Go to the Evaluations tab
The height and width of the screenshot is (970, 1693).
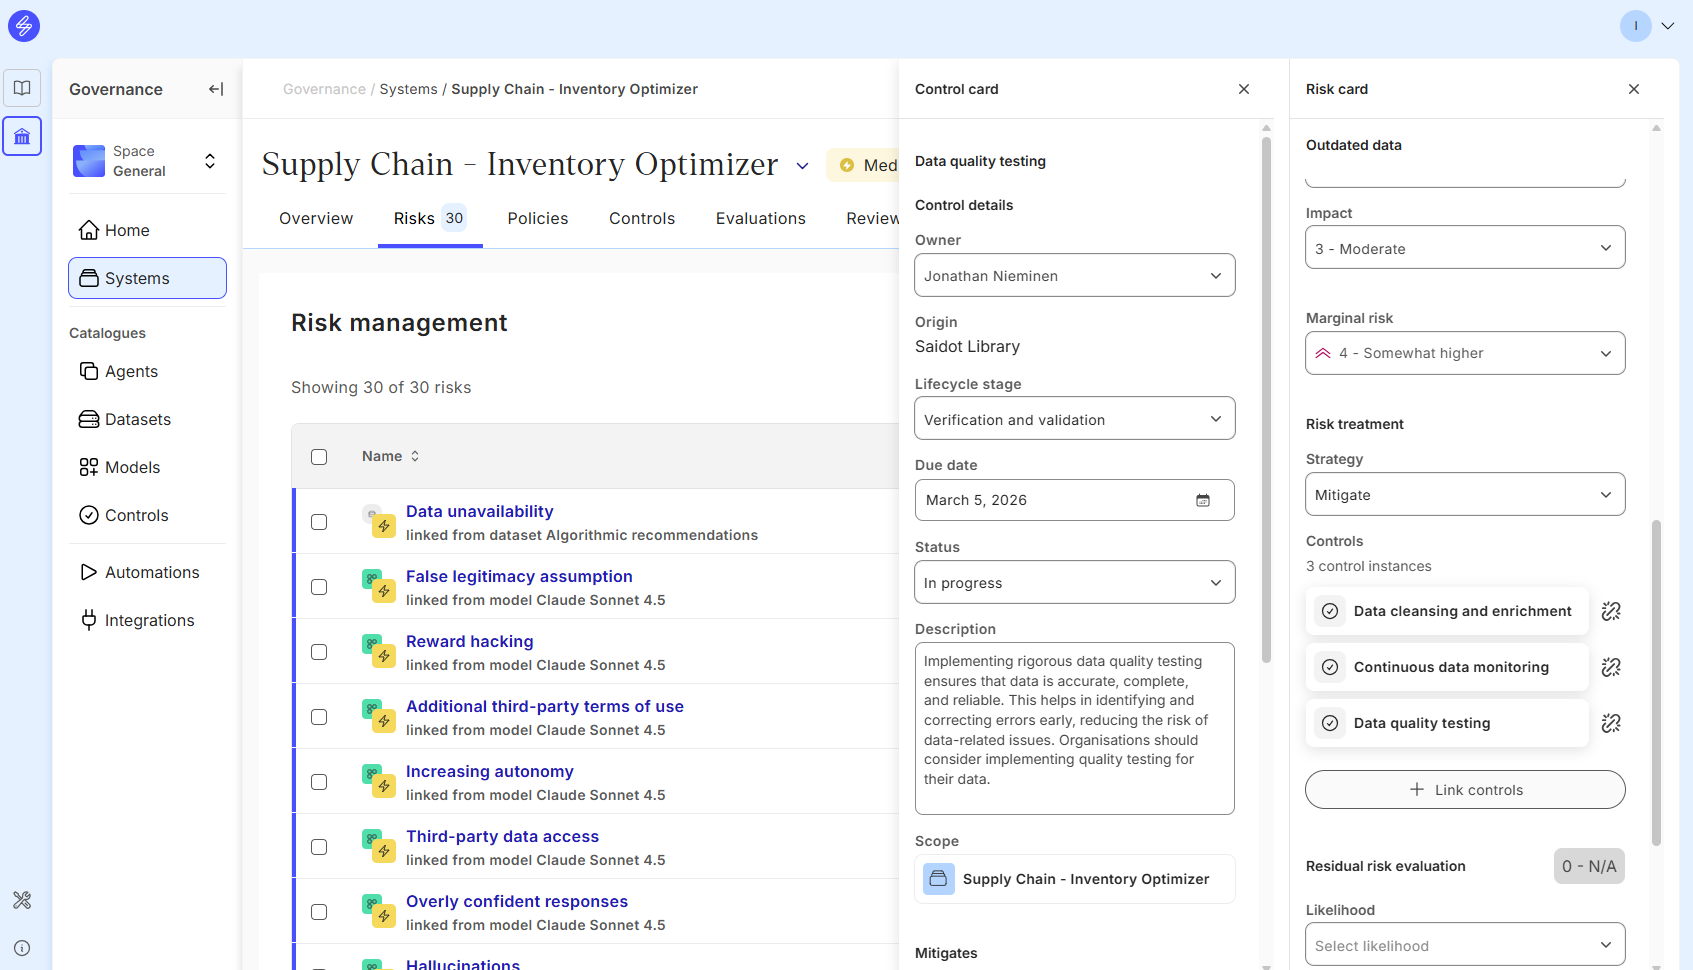click(760, 218)
